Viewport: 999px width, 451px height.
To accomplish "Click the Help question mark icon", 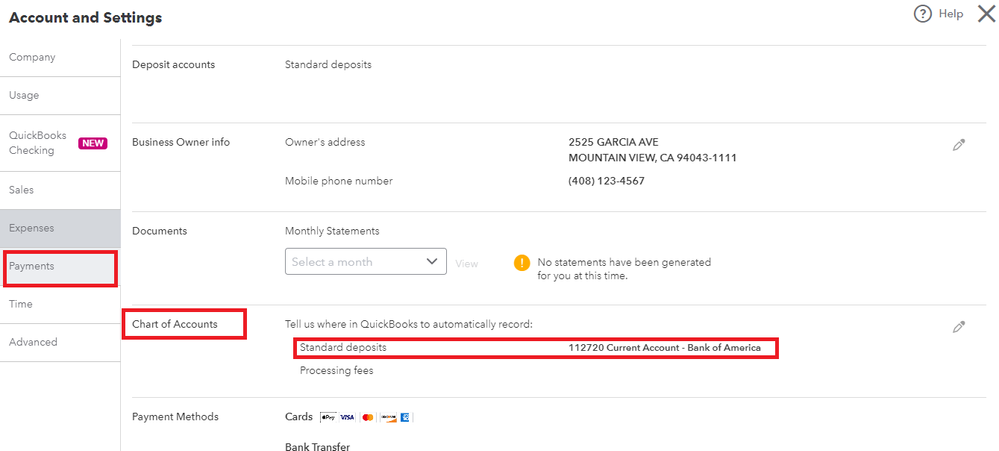I will (922, 14).
